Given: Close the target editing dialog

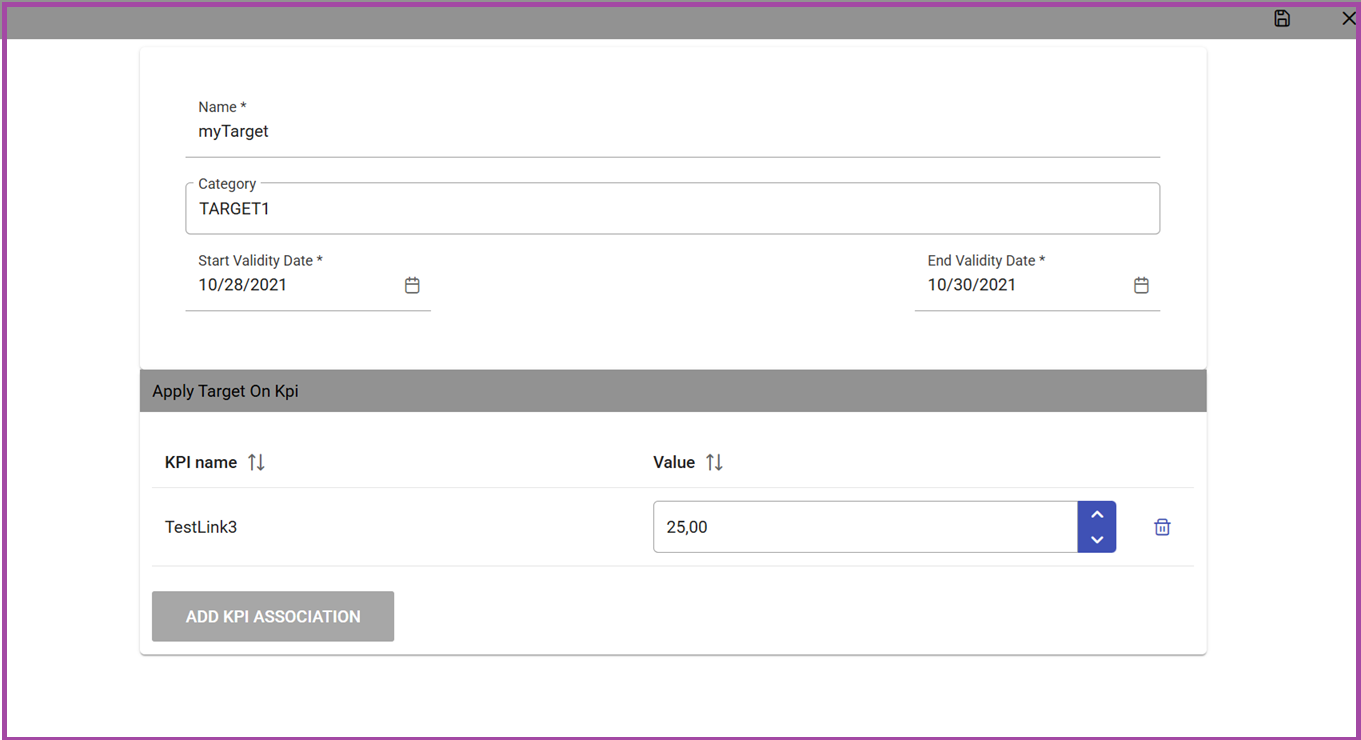Looking at the screenshot, I should 1348,19.
